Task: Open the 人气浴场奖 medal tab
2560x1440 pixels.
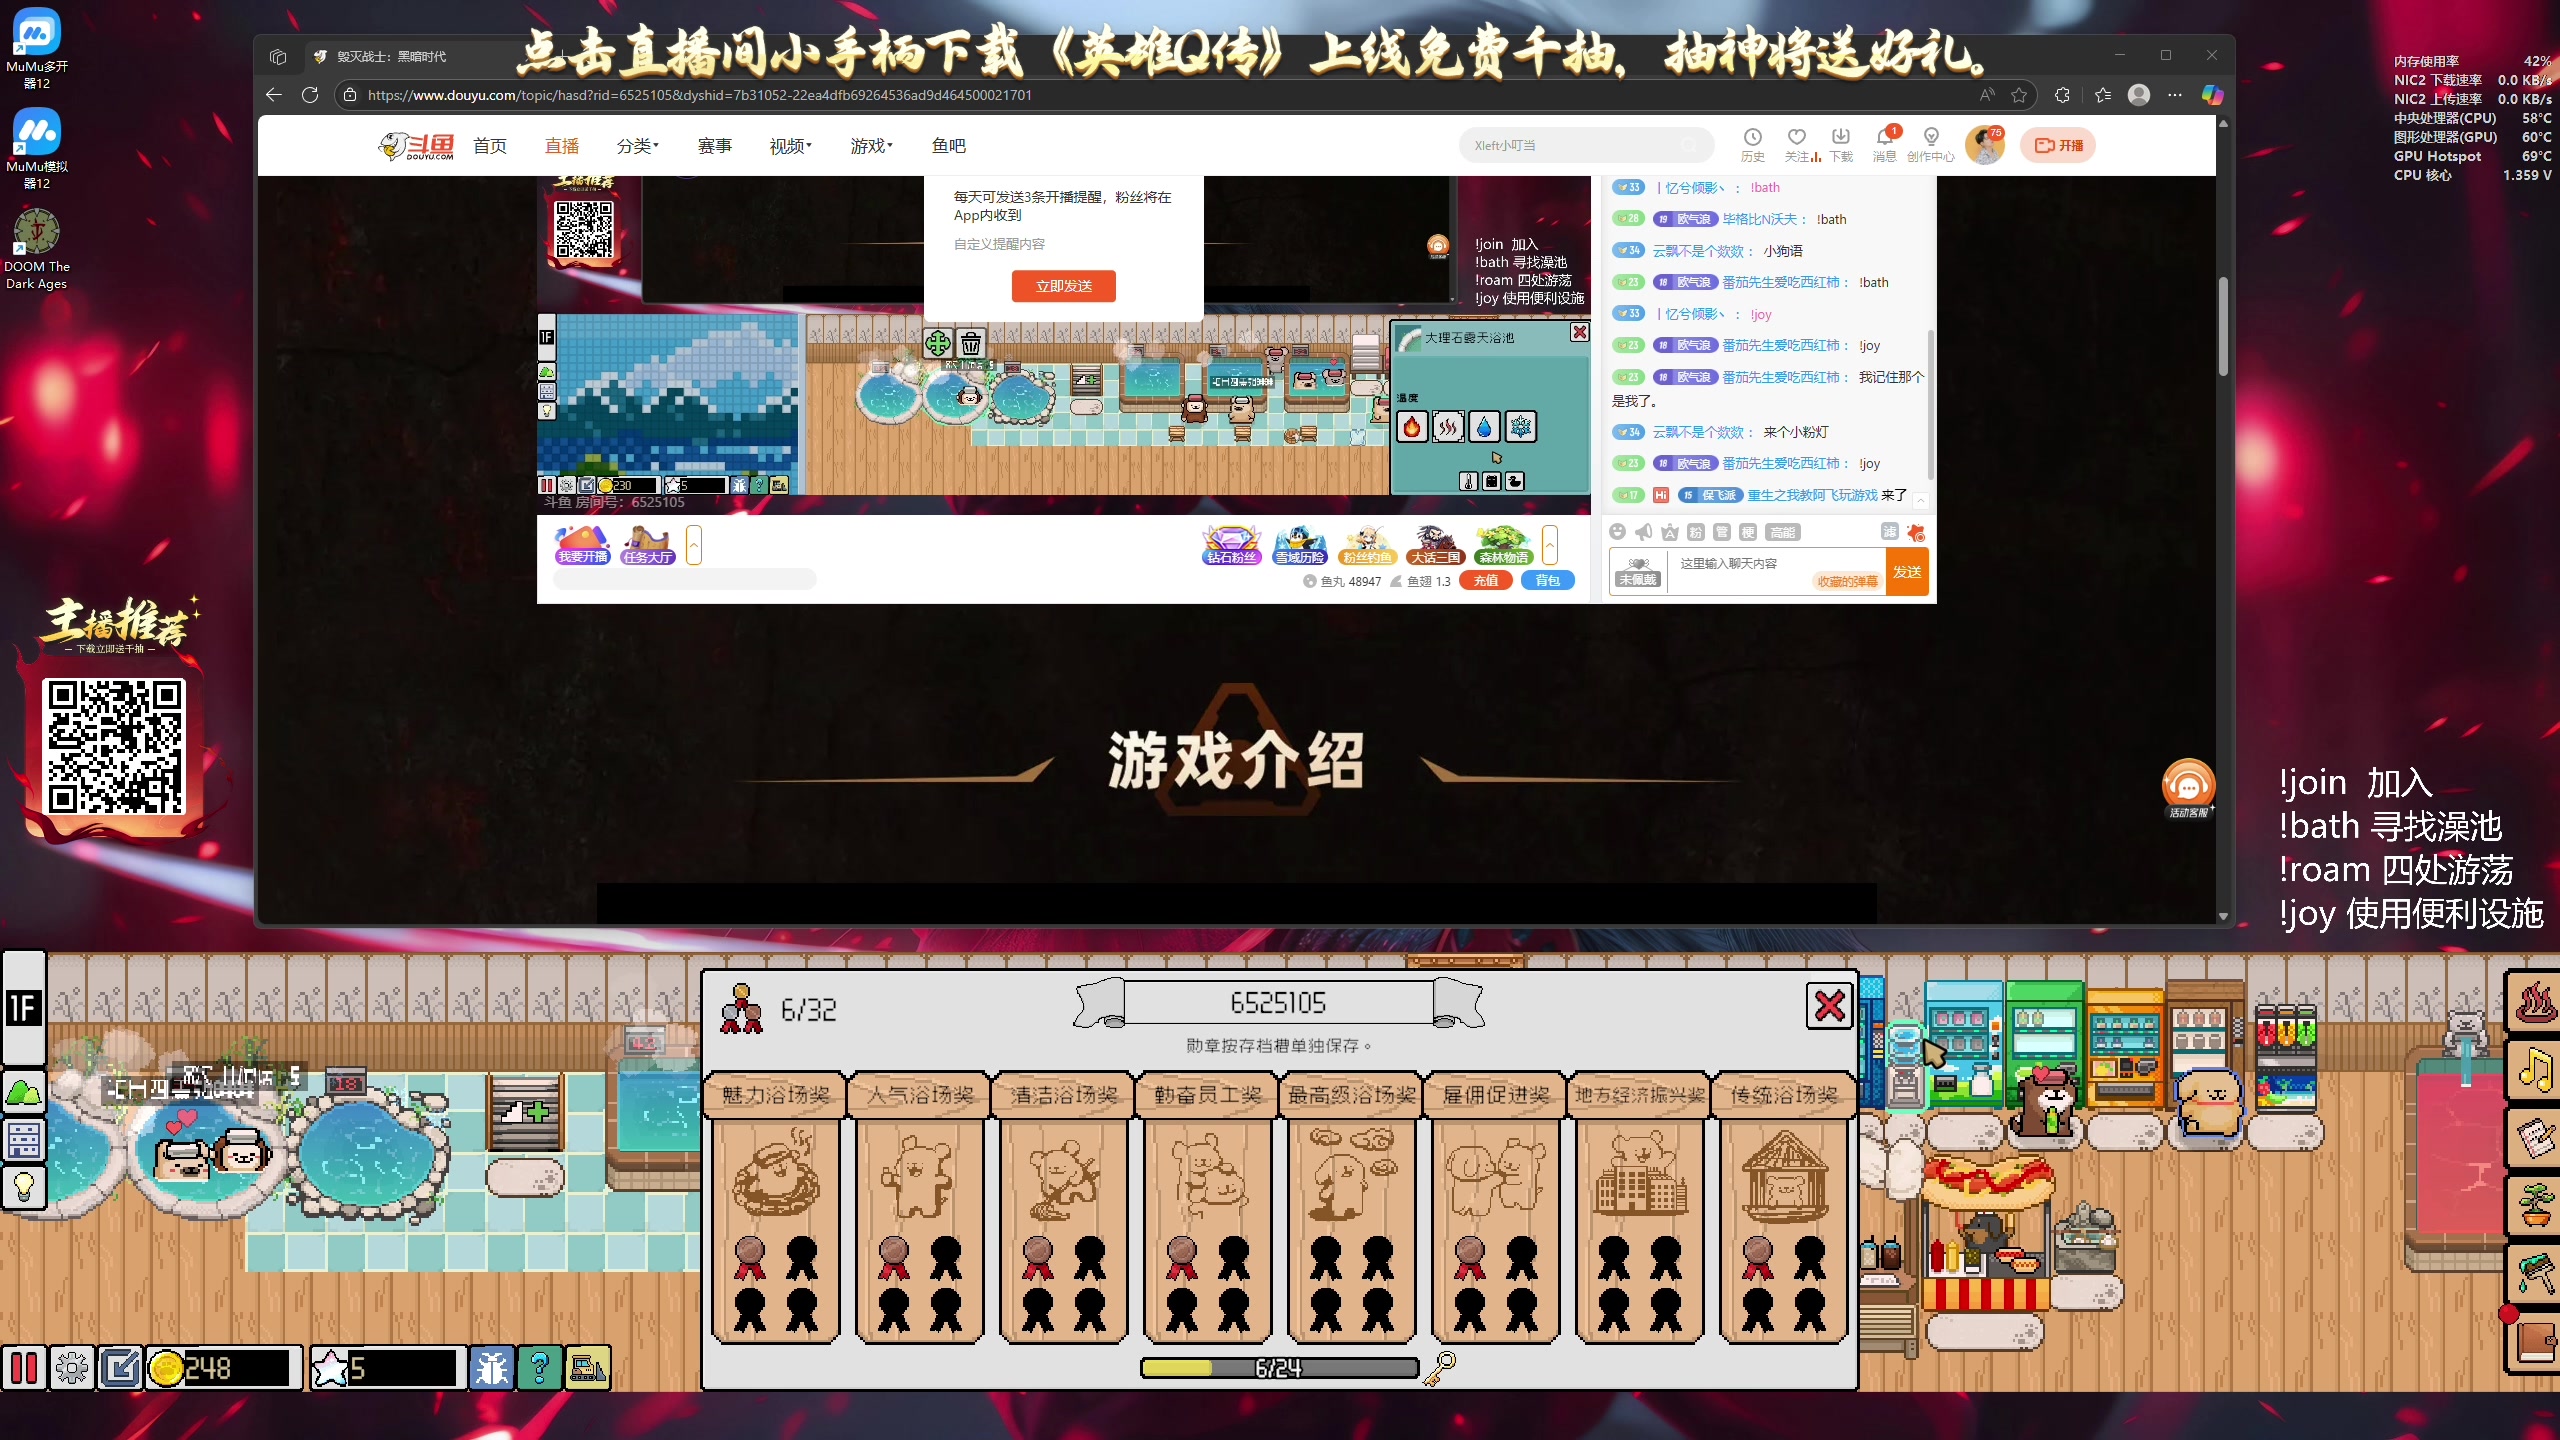Action: tap(919, 1095)
